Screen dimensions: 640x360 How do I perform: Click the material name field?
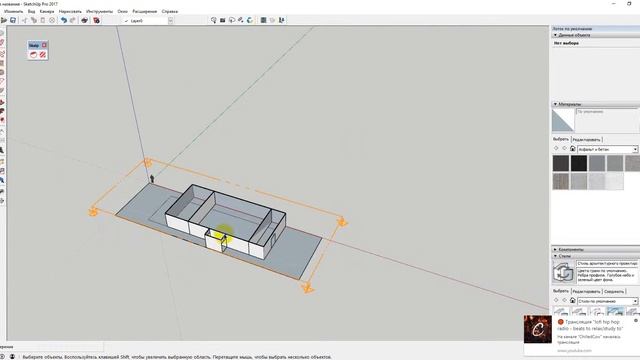point(607,111)
